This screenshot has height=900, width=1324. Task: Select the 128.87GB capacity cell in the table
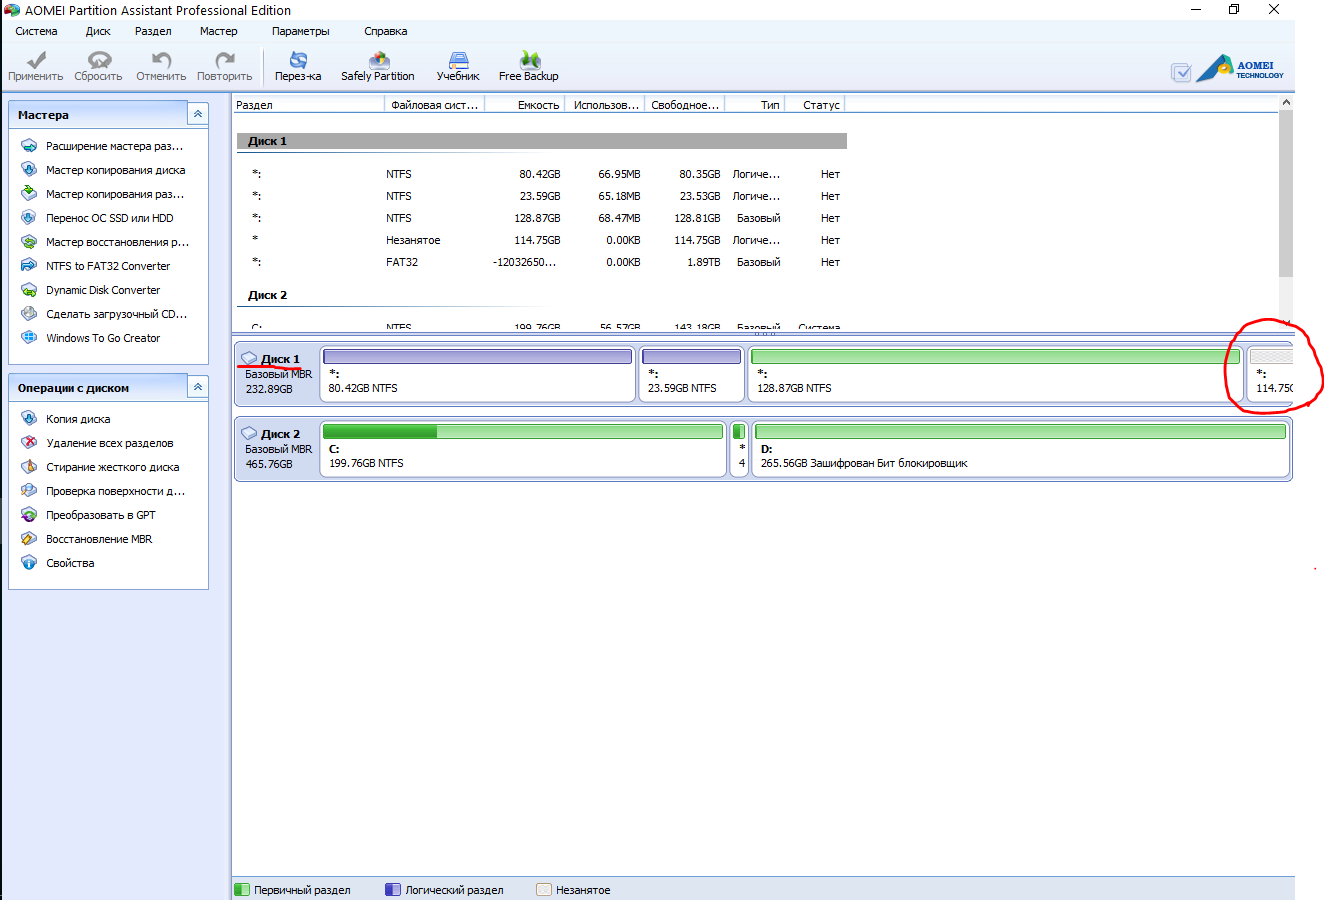click(537, 218)
